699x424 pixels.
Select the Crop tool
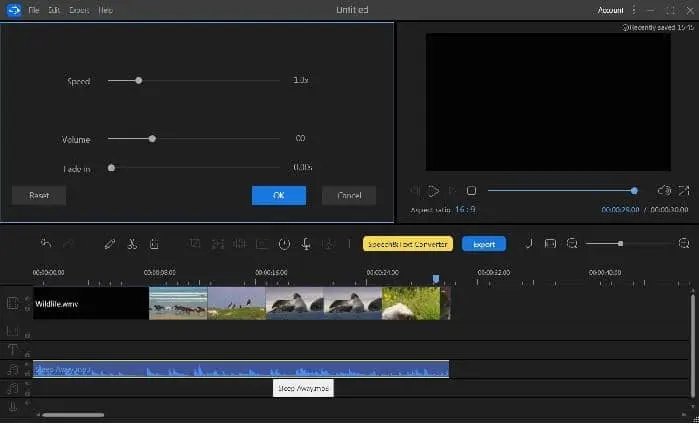(195, 243)
